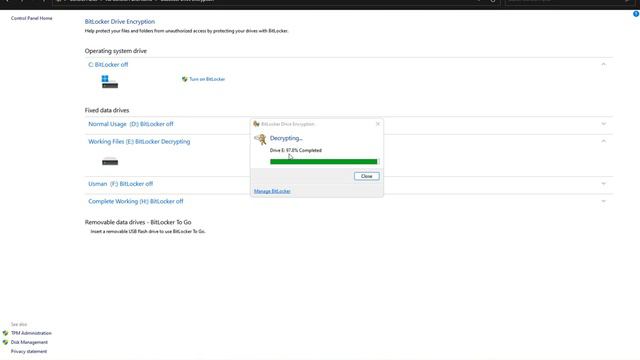Open Control Panel Home link
The width and height of the screenshot is (640, 360).
pos(31,18)
